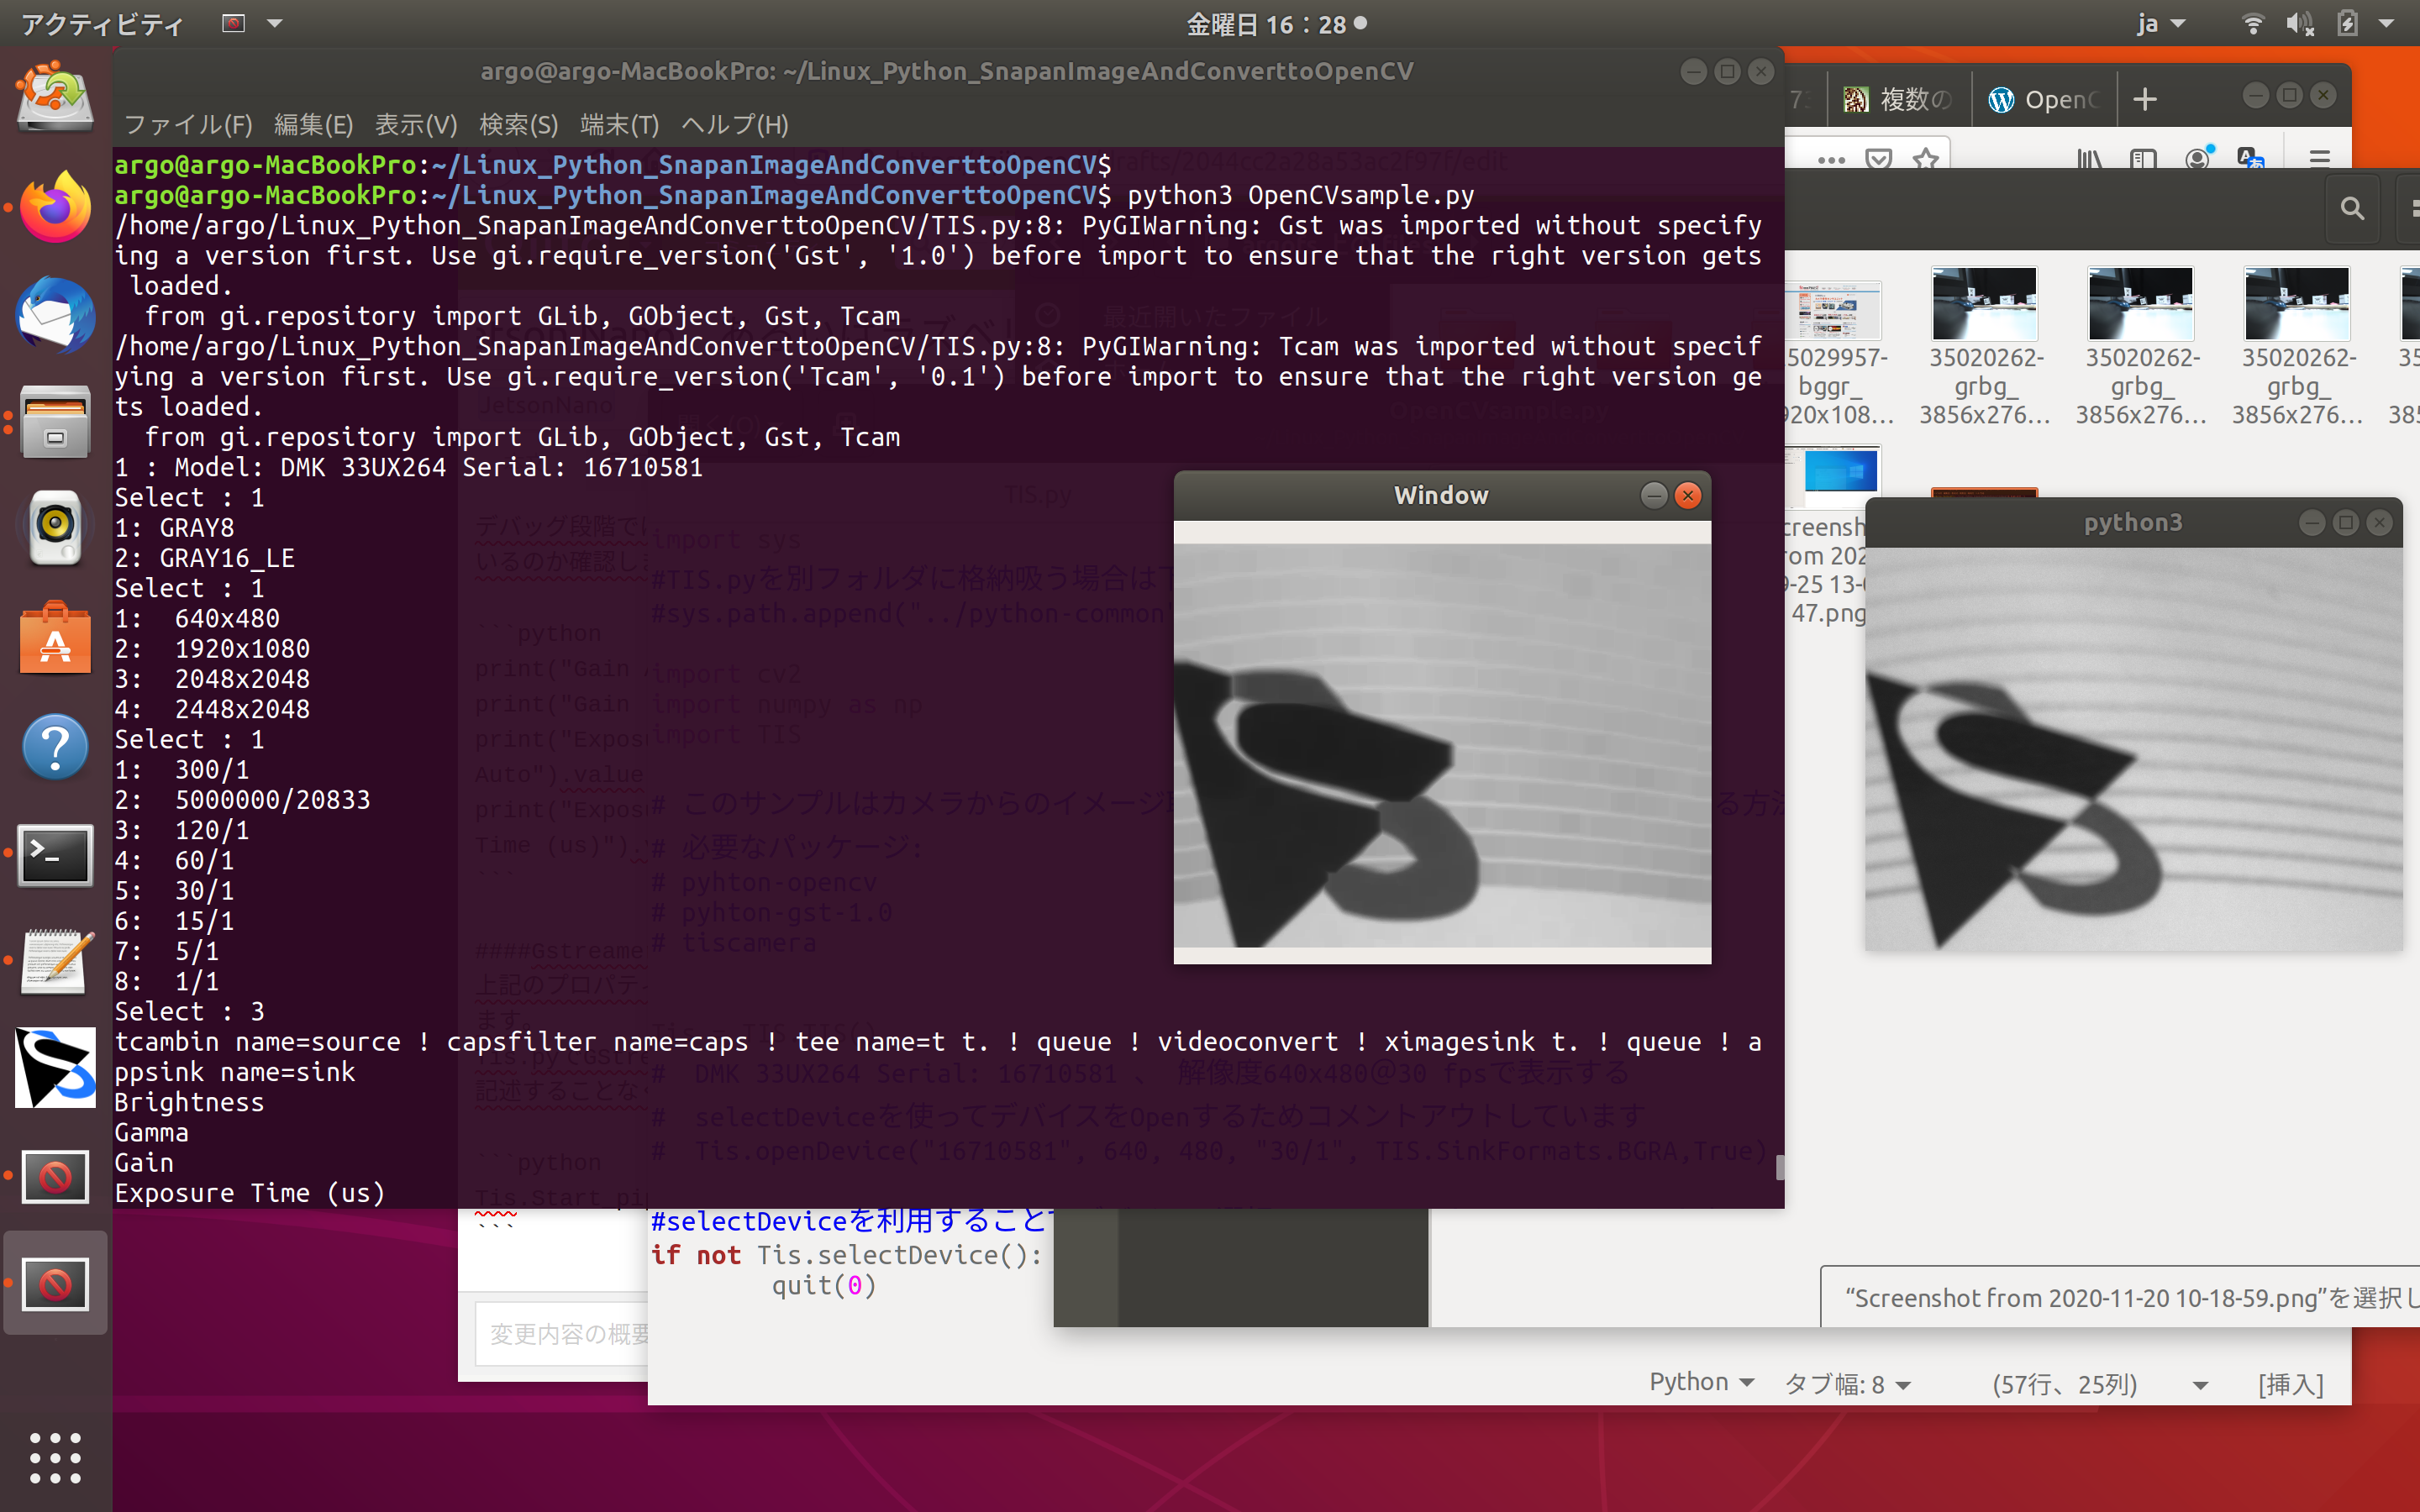Open the ヘルプ(H) terminal menu
2420x1512 pixels.
(x=735, y=125)
